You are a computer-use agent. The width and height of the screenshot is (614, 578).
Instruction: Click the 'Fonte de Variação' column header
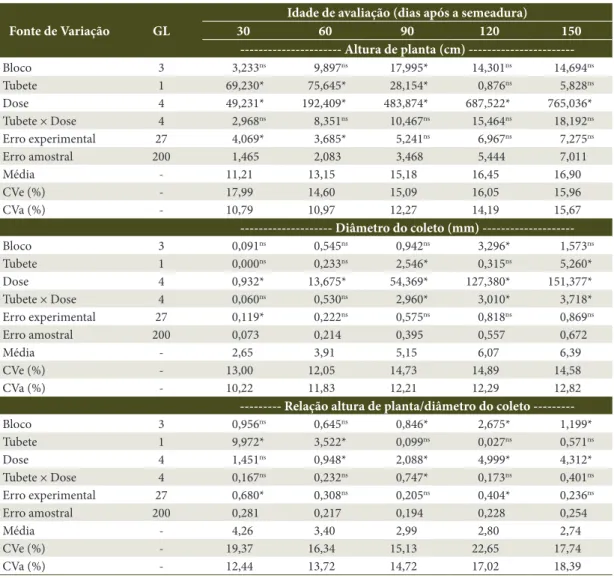point(59,31)
